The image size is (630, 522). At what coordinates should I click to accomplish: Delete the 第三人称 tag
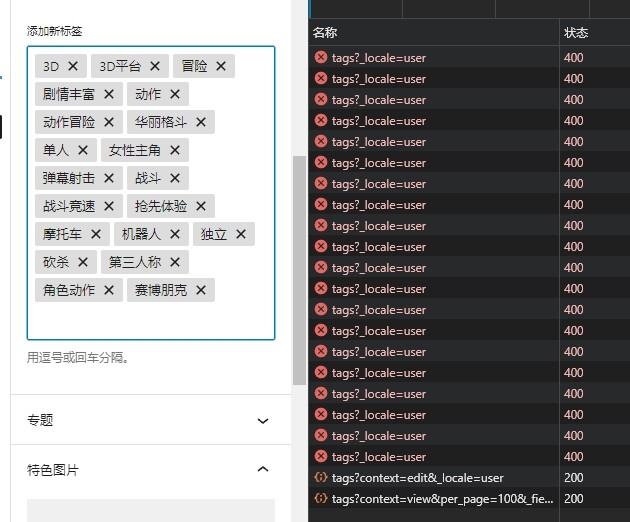174,263
